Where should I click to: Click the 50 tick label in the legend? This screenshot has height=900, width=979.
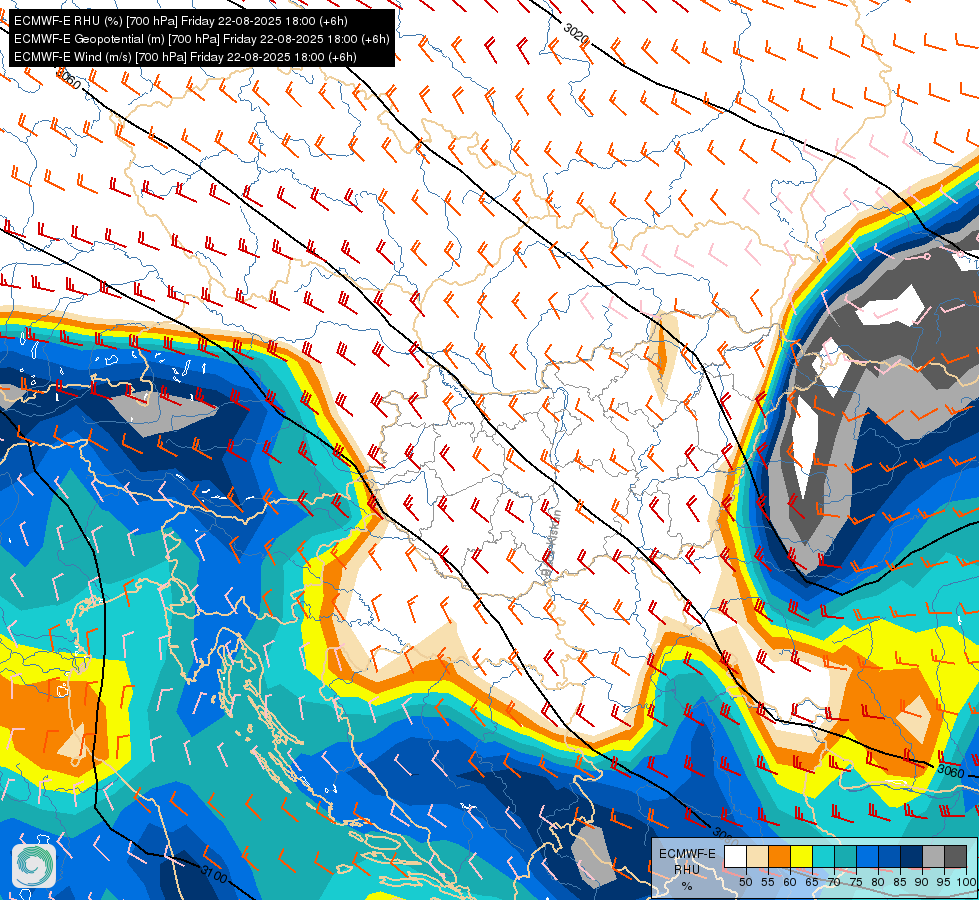tap(745, 882)
